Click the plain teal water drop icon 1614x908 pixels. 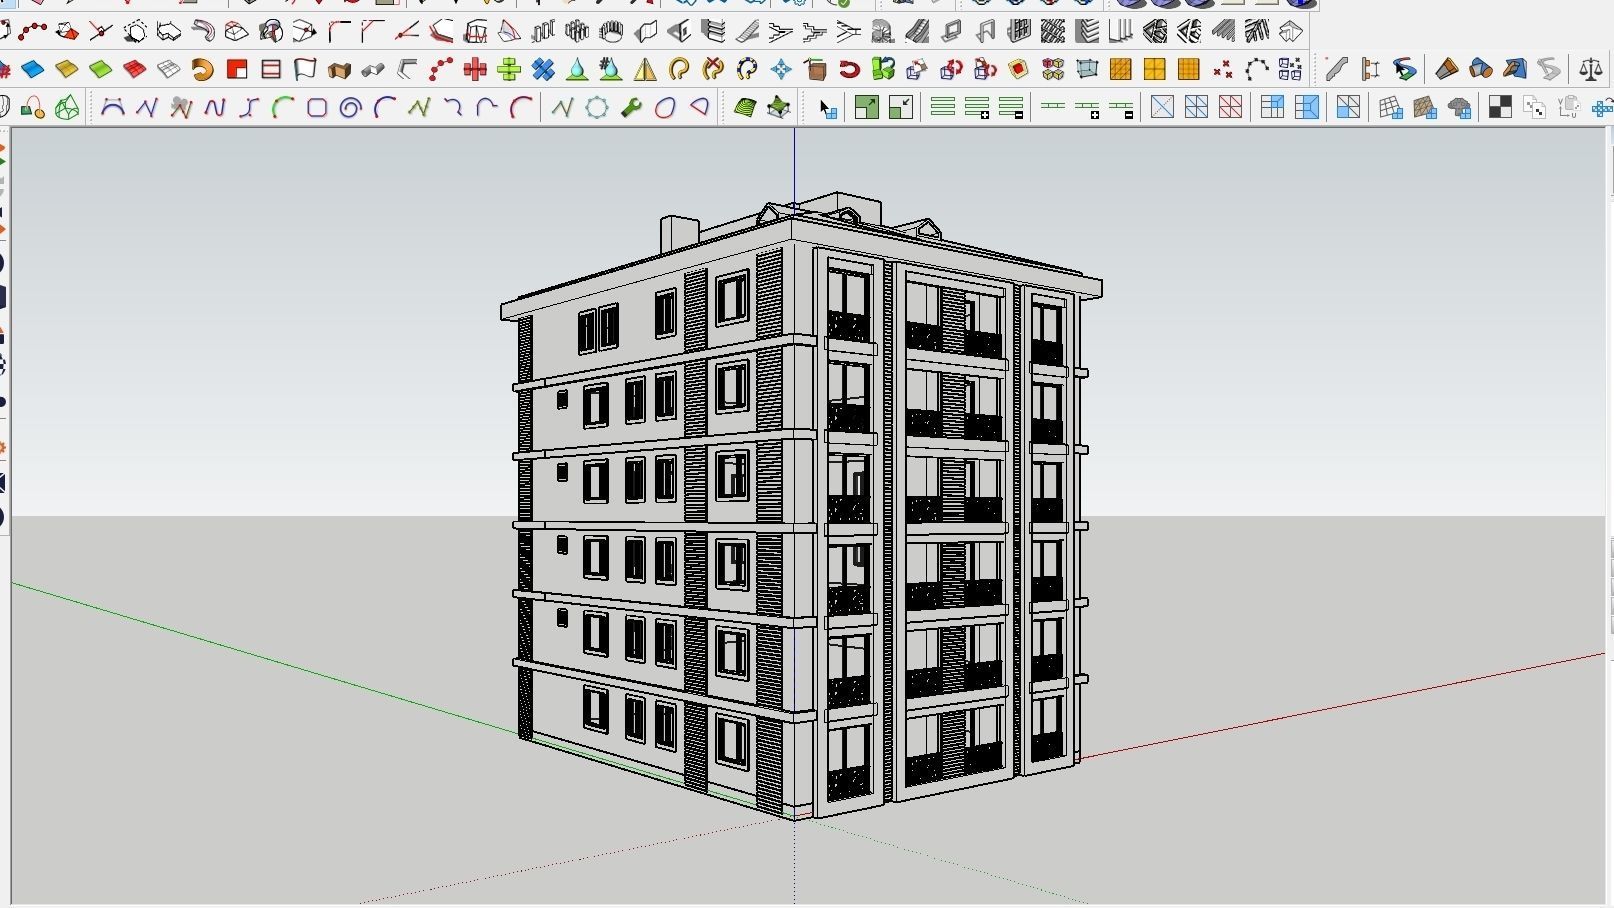pyautogui.click(x=577, y=70)
